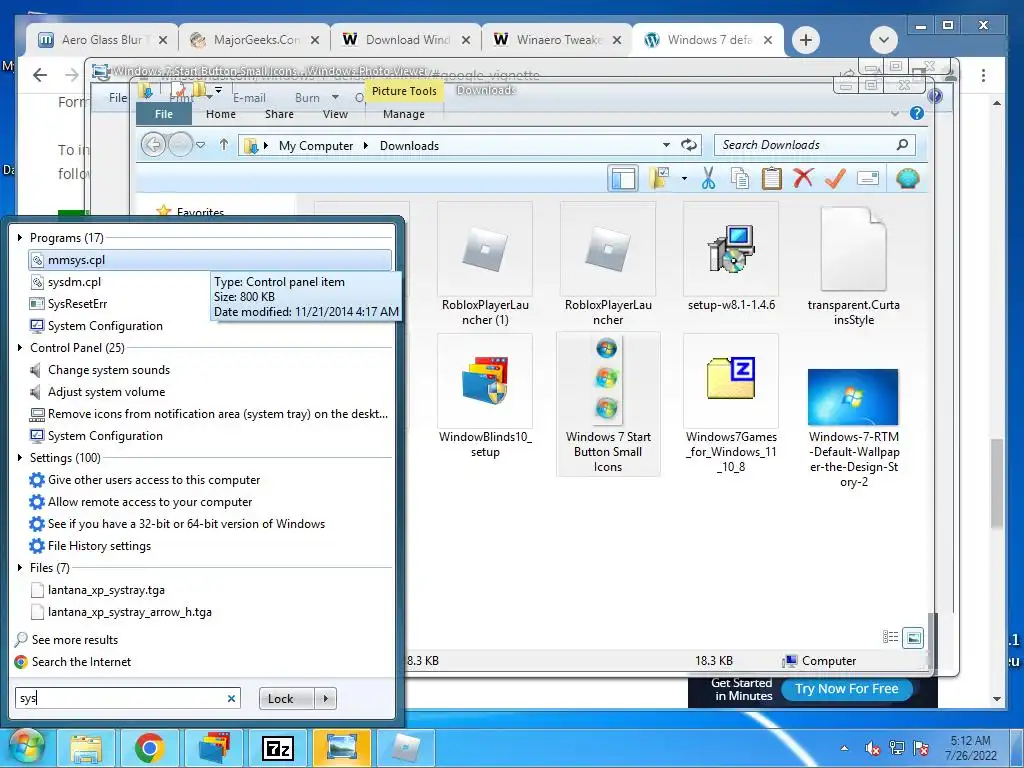Click the Cut scissors icon in Explorer toolbar
This screenshot has height=768, width=1024.
tap(708, 178)
